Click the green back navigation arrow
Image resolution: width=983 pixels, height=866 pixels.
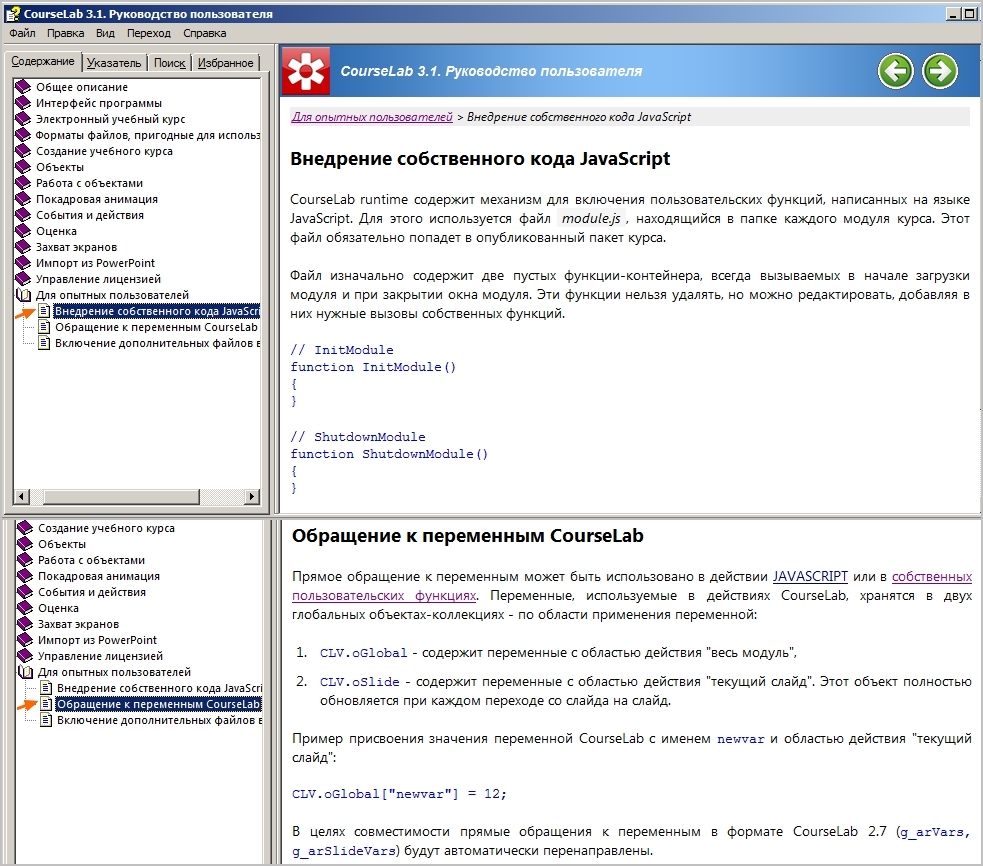click(x=896, y=70)
